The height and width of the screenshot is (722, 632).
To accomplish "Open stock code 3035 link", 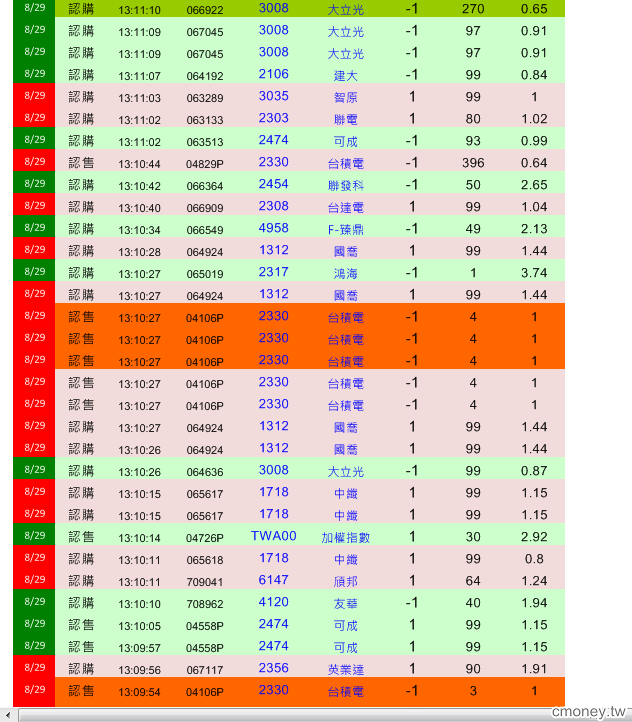I will 273,96.
